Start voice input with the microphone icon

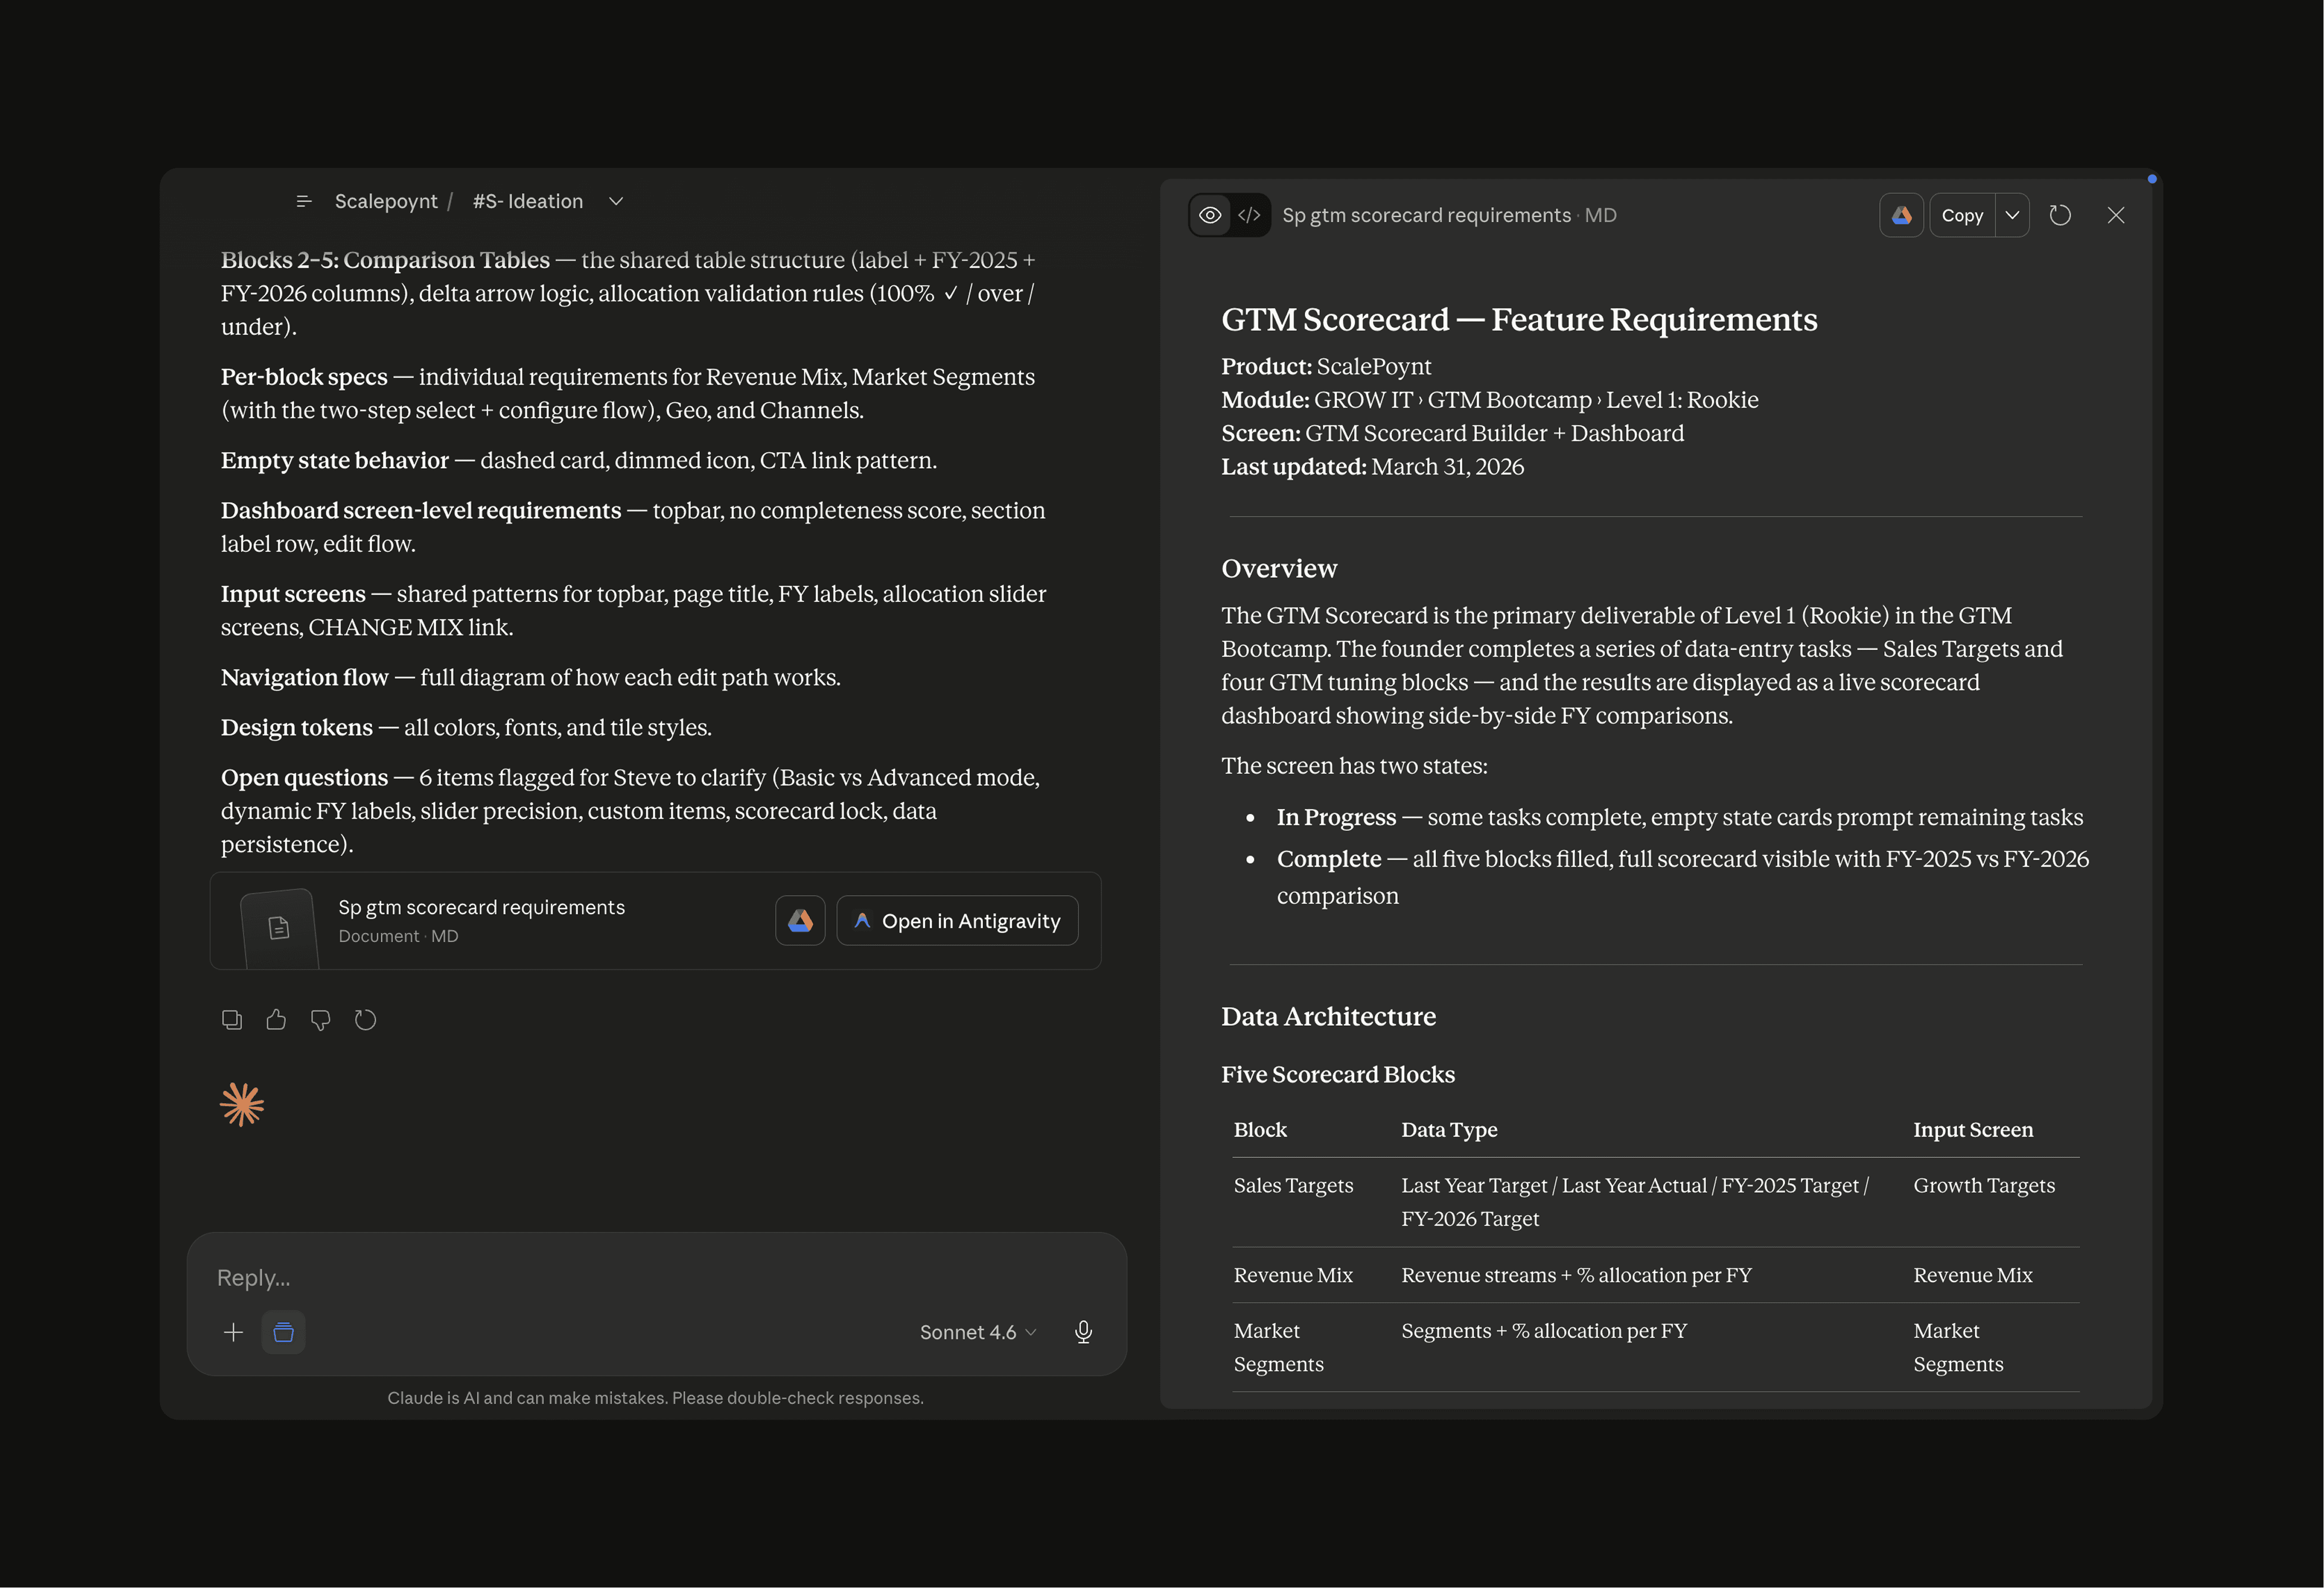tap(1083, 1332)
